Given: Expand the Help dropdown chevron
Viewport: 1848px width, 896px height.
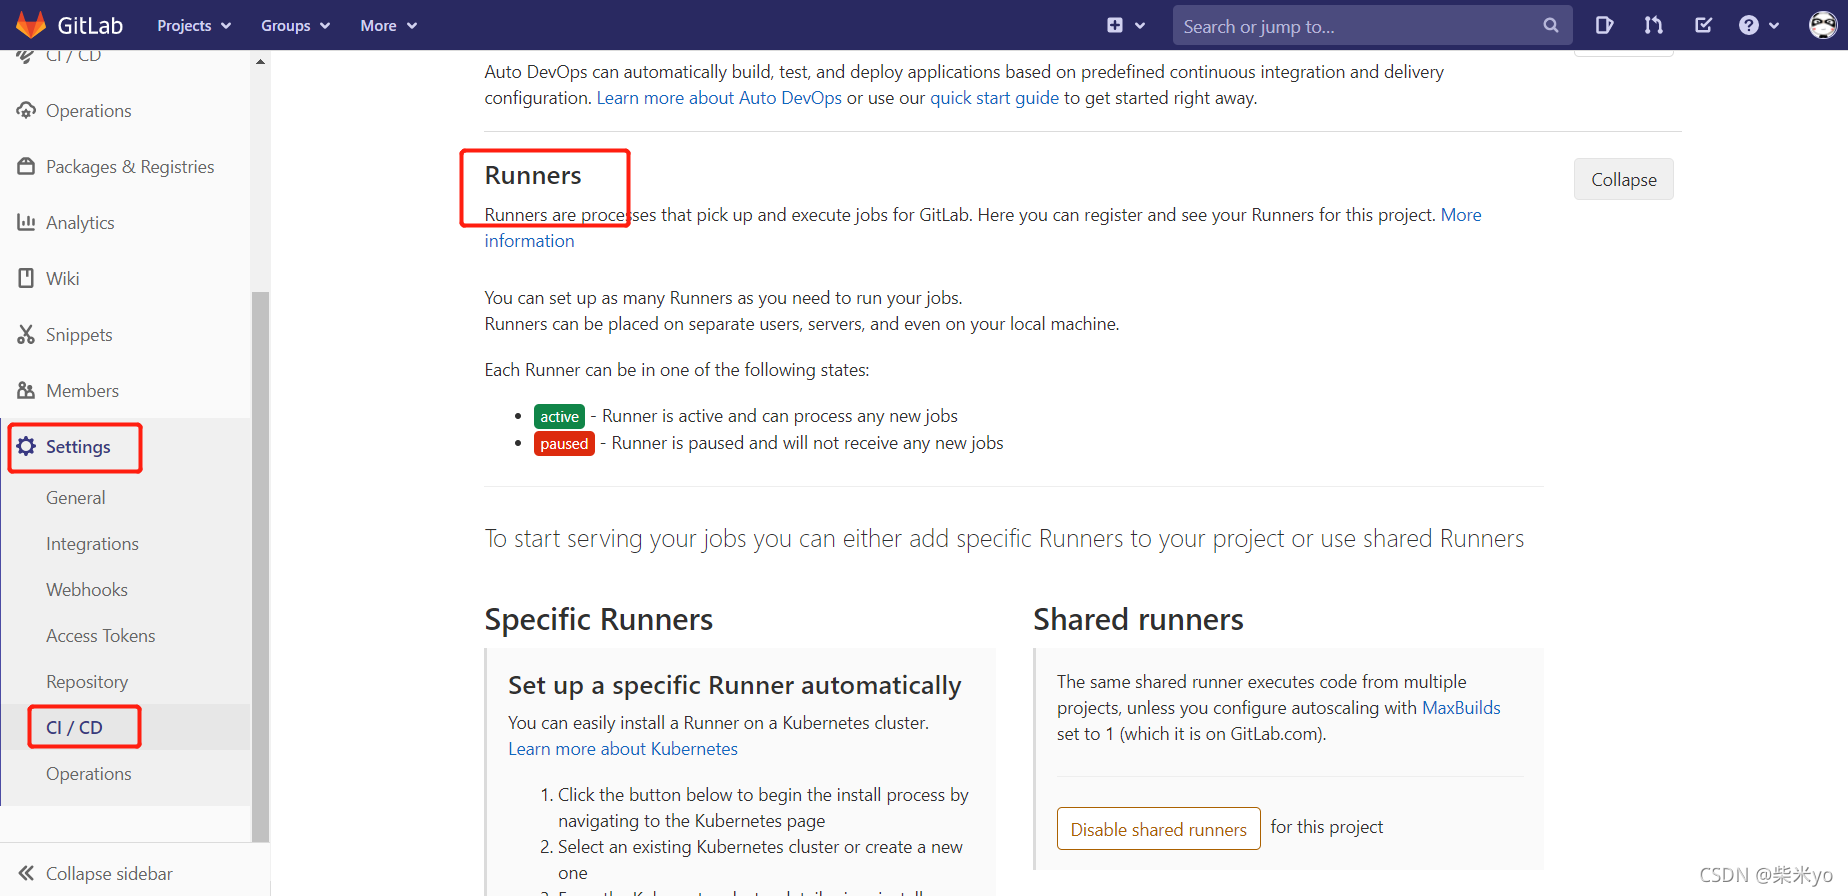Looking at the screenshot, I should coord(1774,26).
